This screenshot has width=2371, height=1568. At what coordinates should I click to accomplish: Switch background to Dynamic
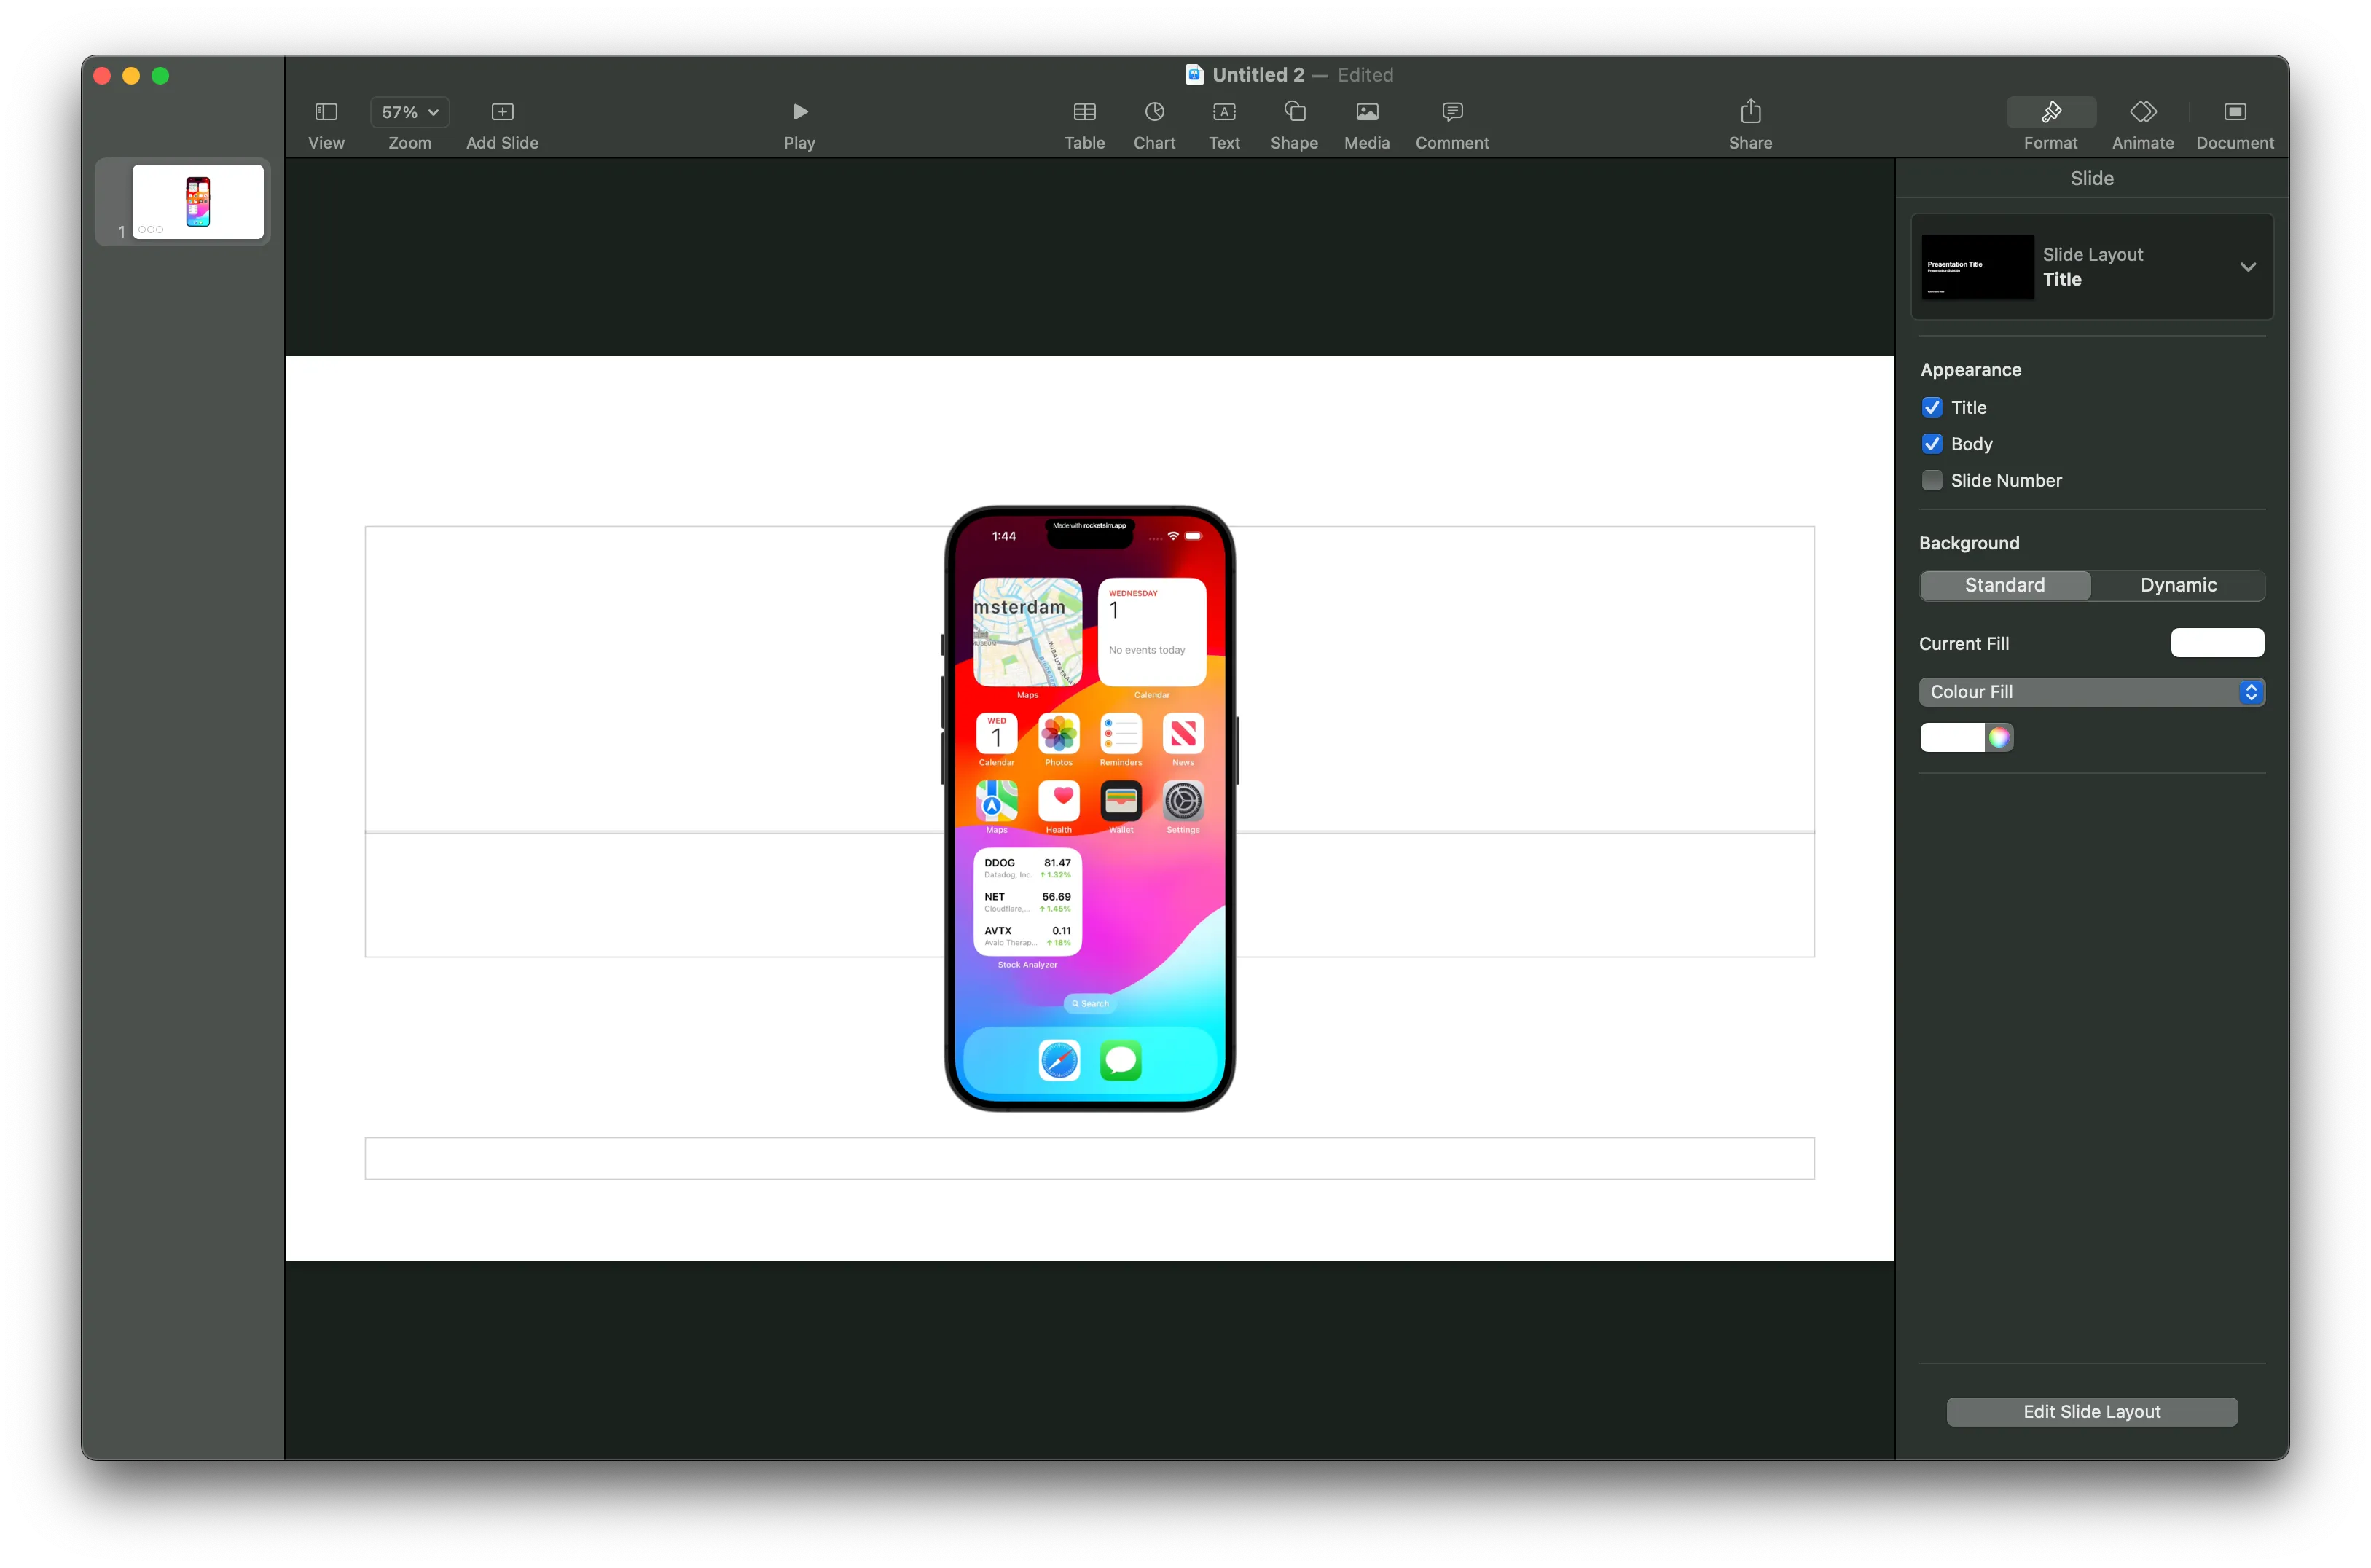(x=2179, y=585)
